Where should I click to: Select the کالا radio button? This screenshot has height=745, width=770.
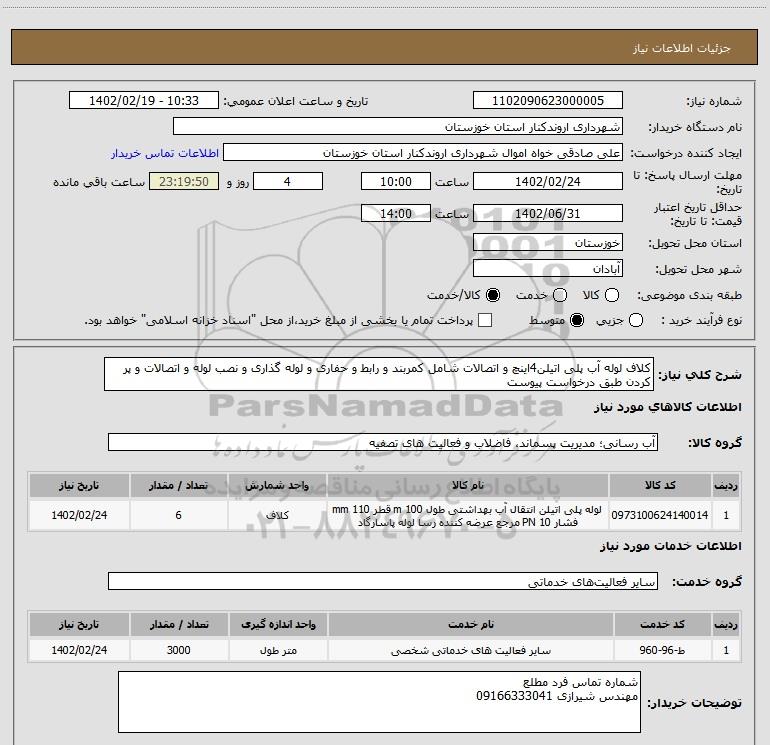click(x=612, y=295)
